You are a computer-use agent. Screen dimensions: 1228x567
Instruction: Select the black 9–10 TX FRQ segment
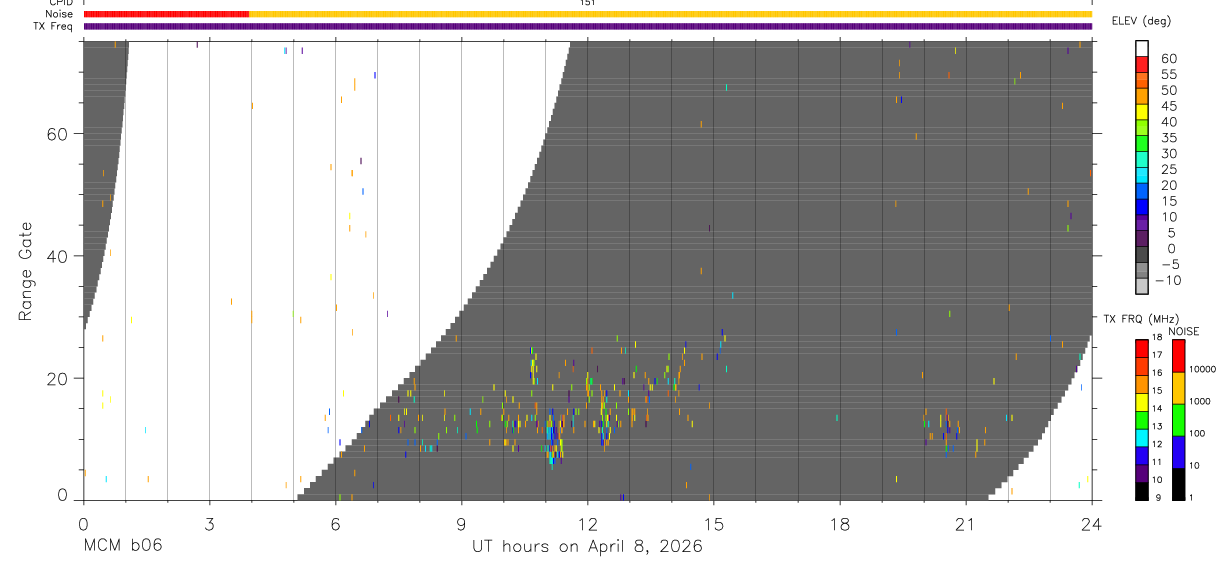pyautogui.click(x=1142, y=489)
